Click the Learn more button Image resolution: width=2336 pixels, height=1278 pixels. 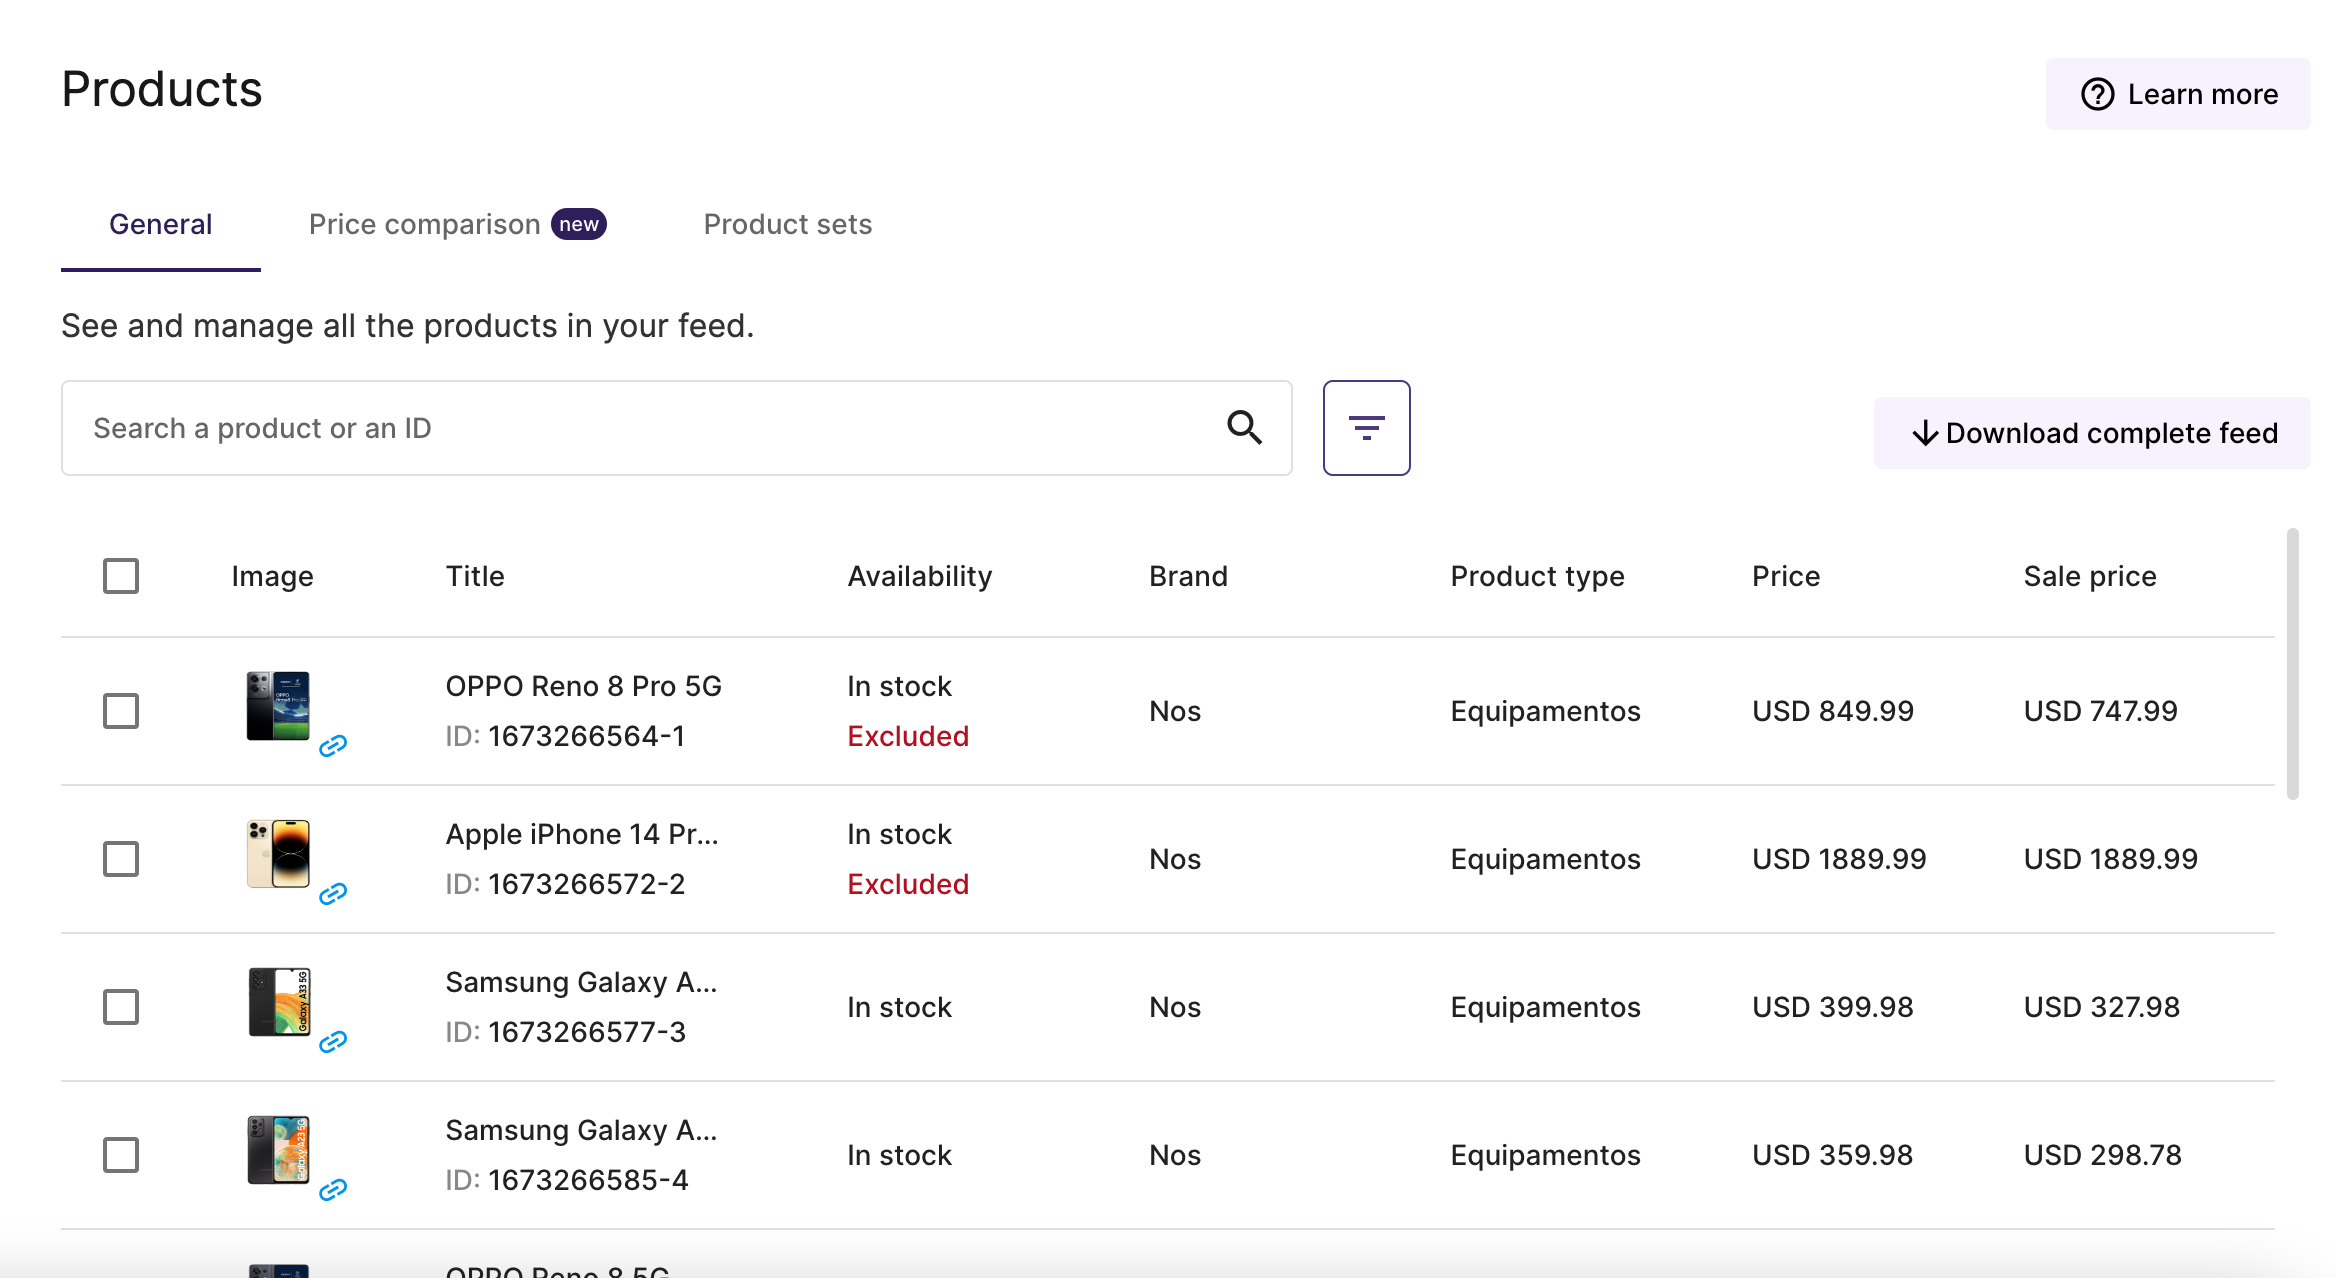click(x=2178, y=94)
